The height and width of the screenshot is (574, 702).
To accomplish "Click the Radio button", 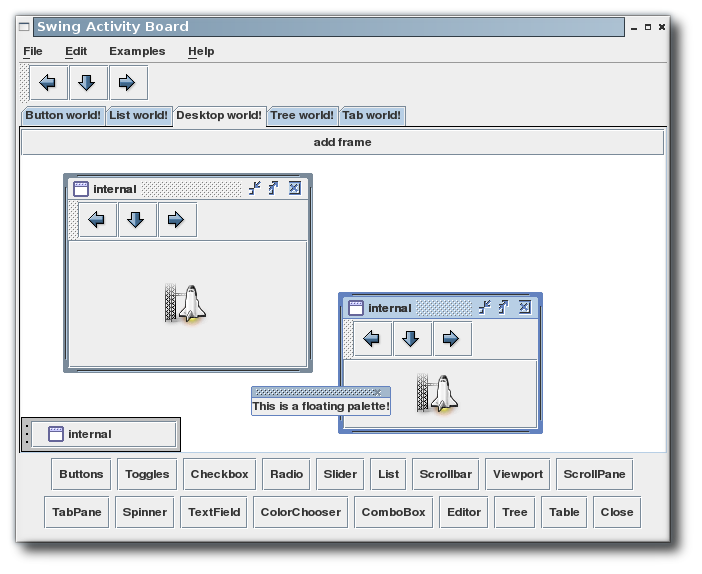I will click(x=286, y=474).
